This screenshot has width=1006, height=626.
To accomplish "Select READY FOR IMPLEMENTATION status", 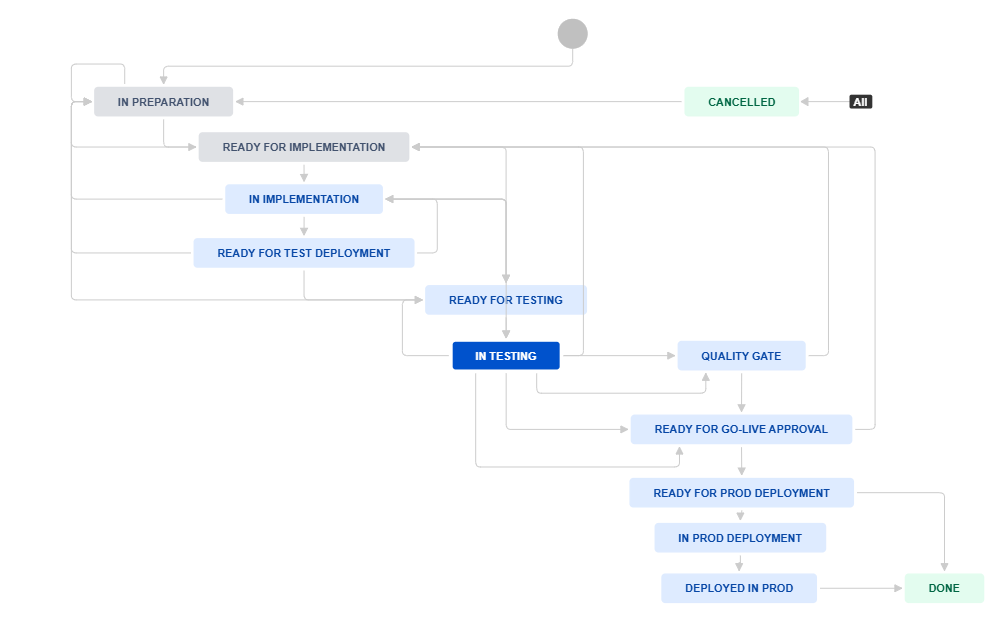I will [304, 147].
